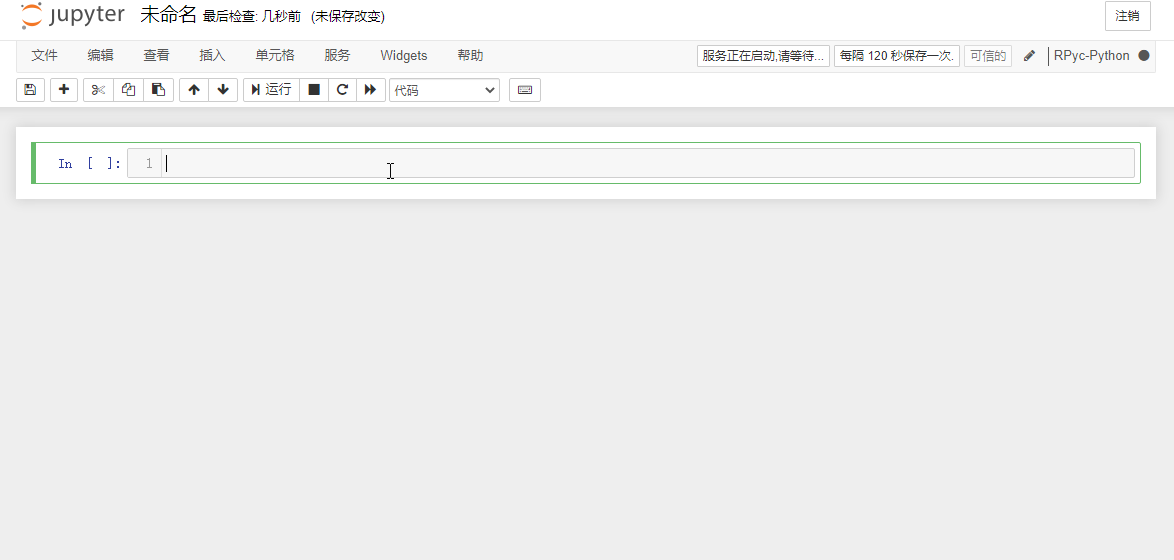The height and width of the screenshot is (560, 1174).
Task: Move selected cell up with arrow
Action: click(x=194, y=90)
